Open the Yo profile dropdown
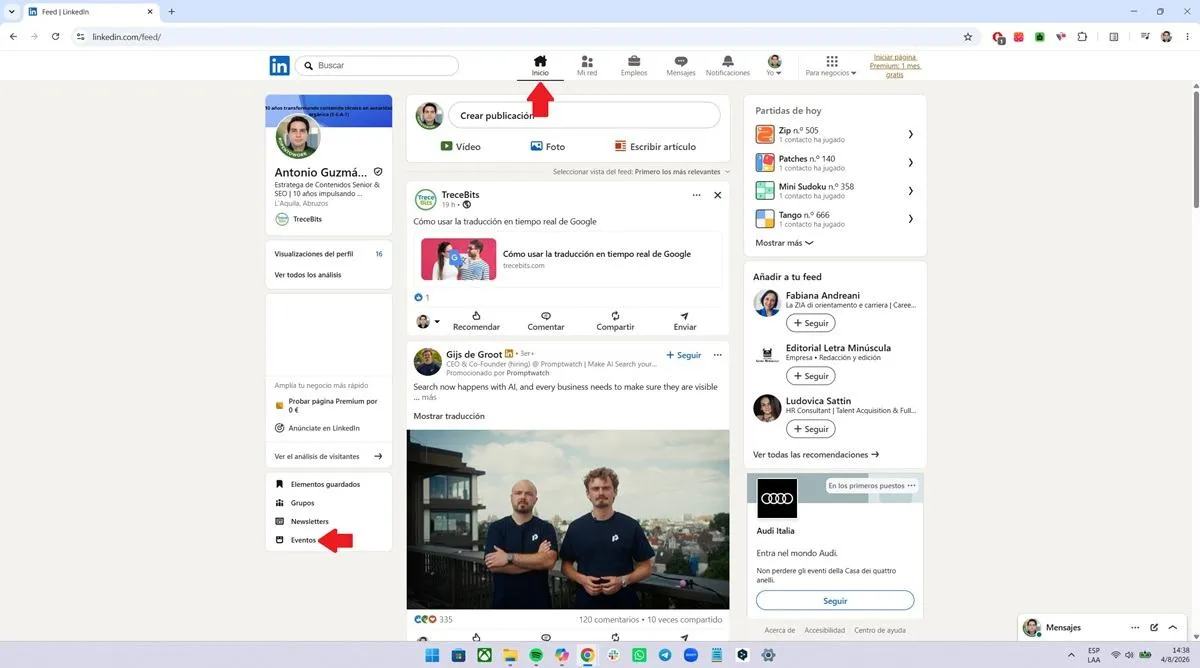The width and height of the screenshot is (1200, 668). tap(774, 66)
